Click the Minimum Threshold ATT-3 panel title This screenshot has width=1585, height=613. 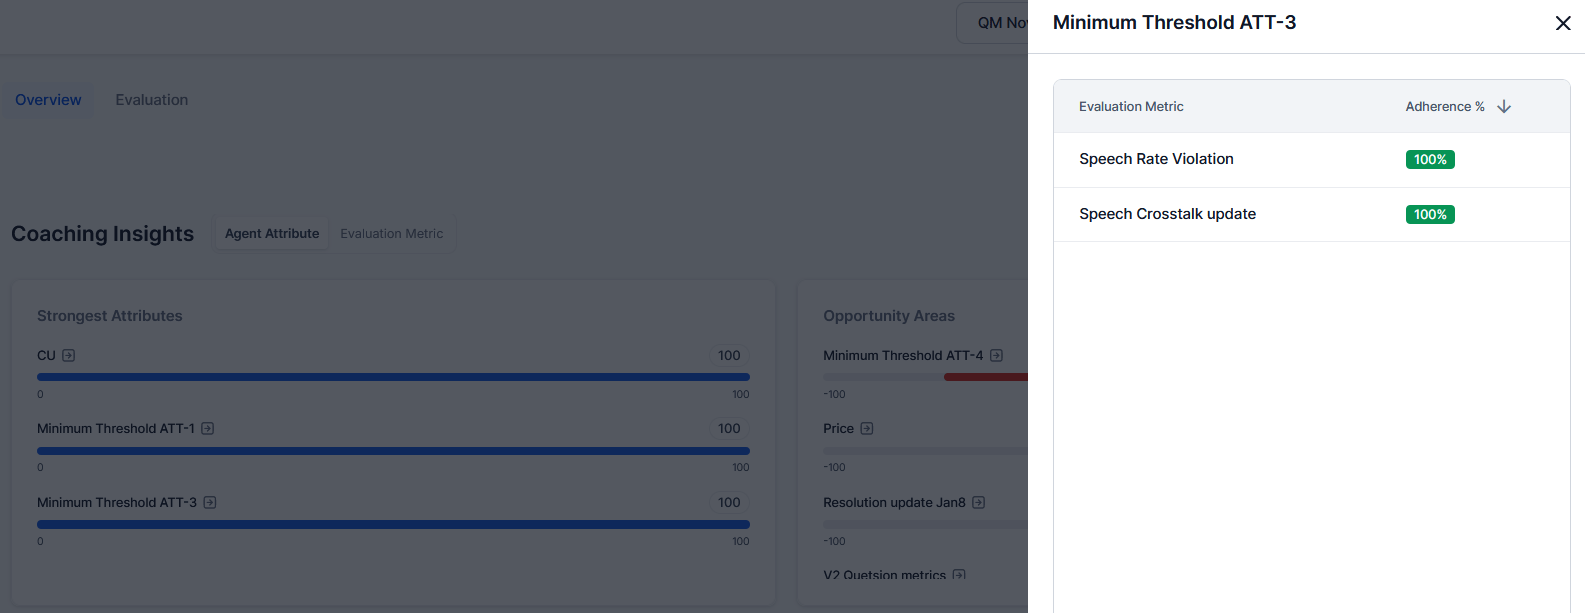point(1174,22)
